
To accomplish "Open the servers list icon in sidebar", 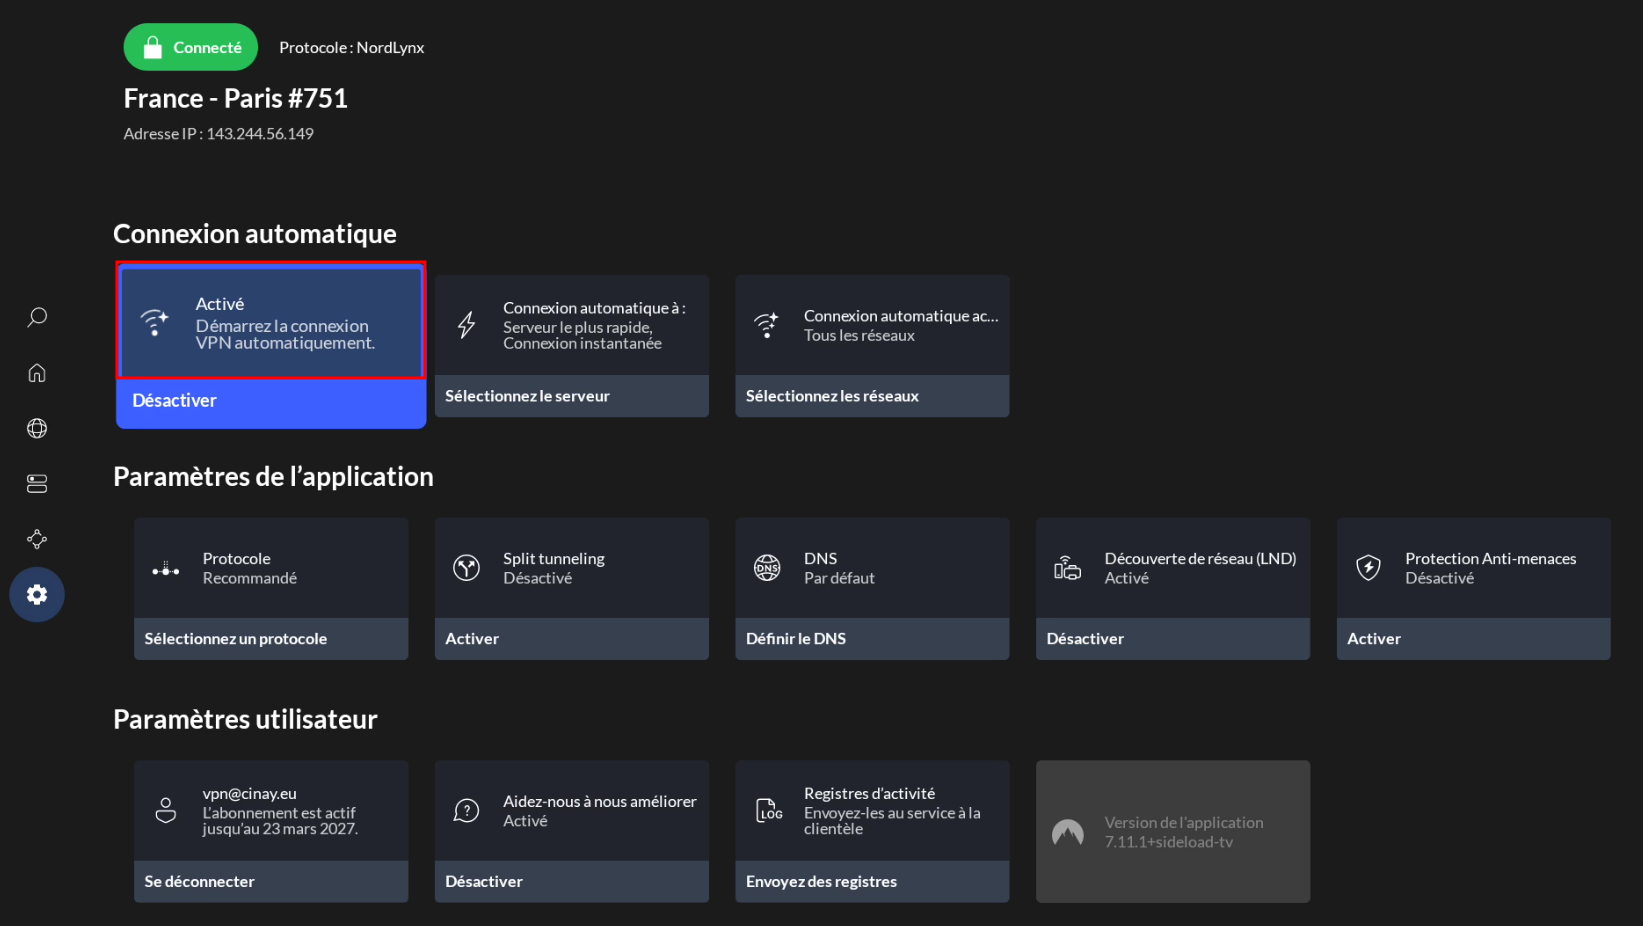I will pos(37,484).
